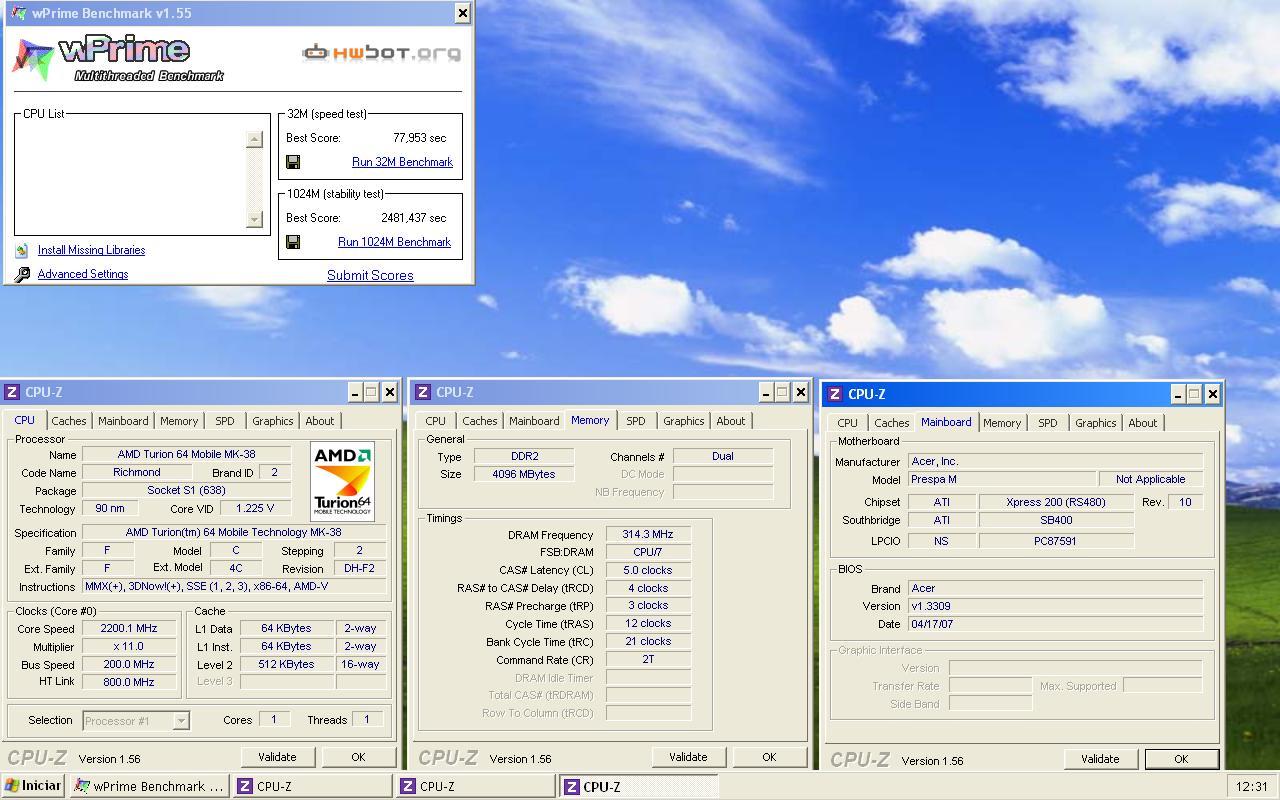This screenshot has height=800, width=1280.
Task: Click the CPU-Z icon in the Mainboard window title bar
Action: click(835, 394)
